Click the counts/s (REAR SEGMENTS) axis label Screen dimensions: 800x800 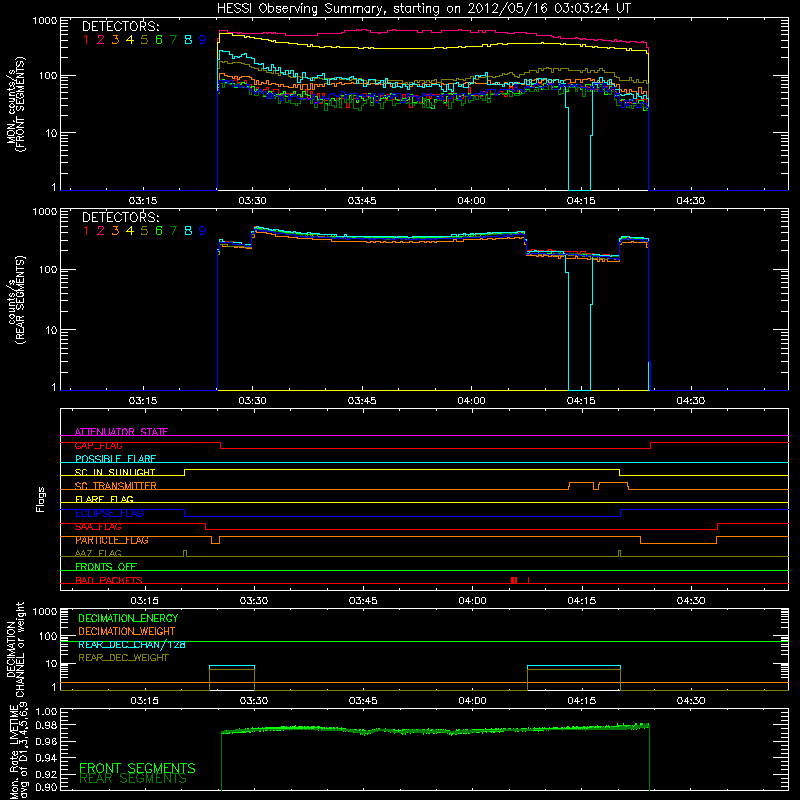(16, 300)
